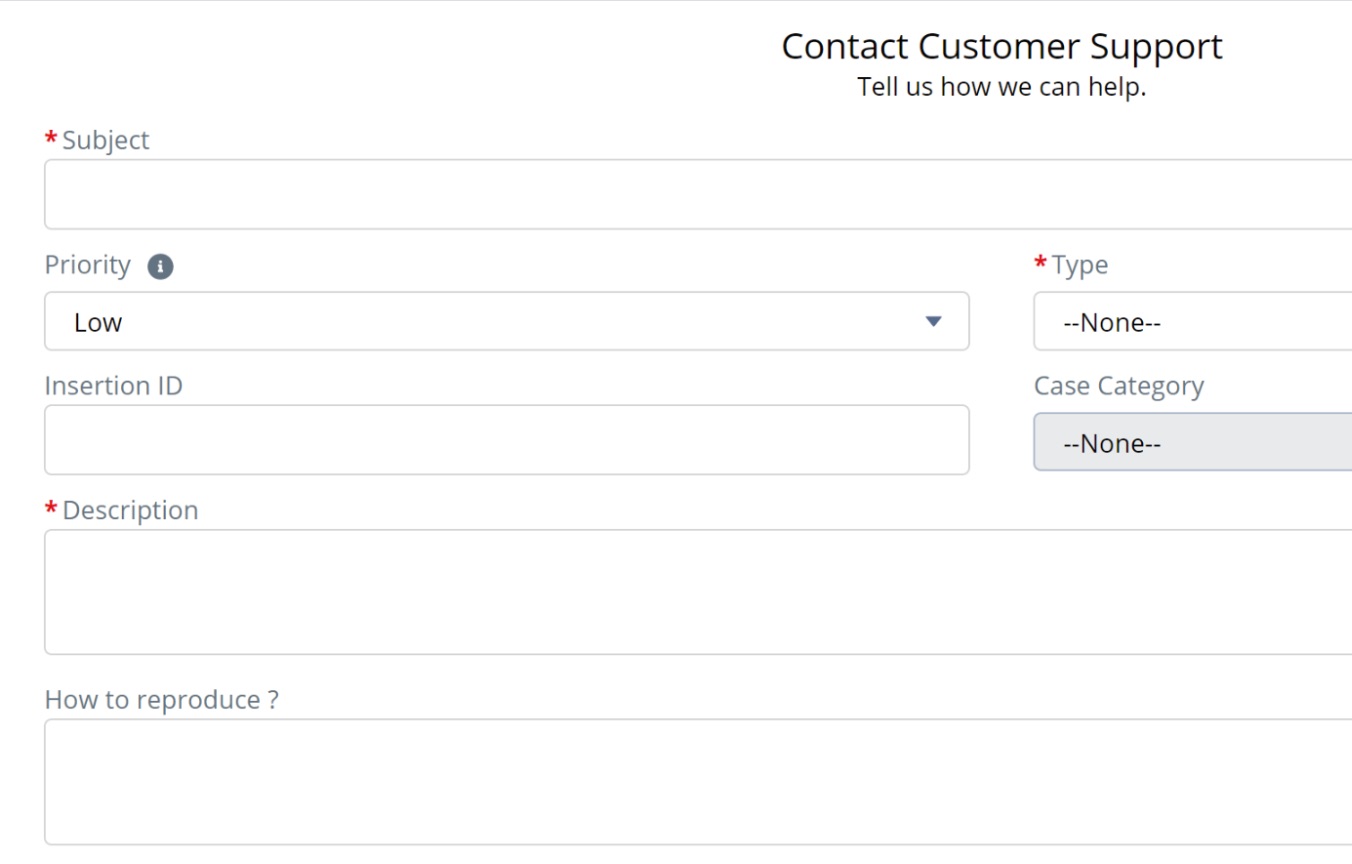1352x864 pixels.
Task: Click inside the Insertion ID field
Action: coord(505,440)
